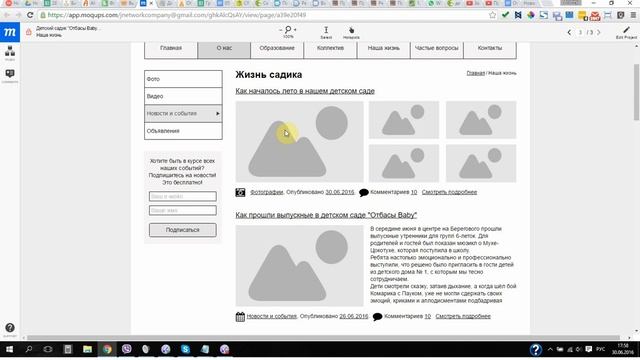This screenshot has height=360, width=640.
Task: Open link Как началось лето в нашем детском саде
Action: [x=305, y=91]
